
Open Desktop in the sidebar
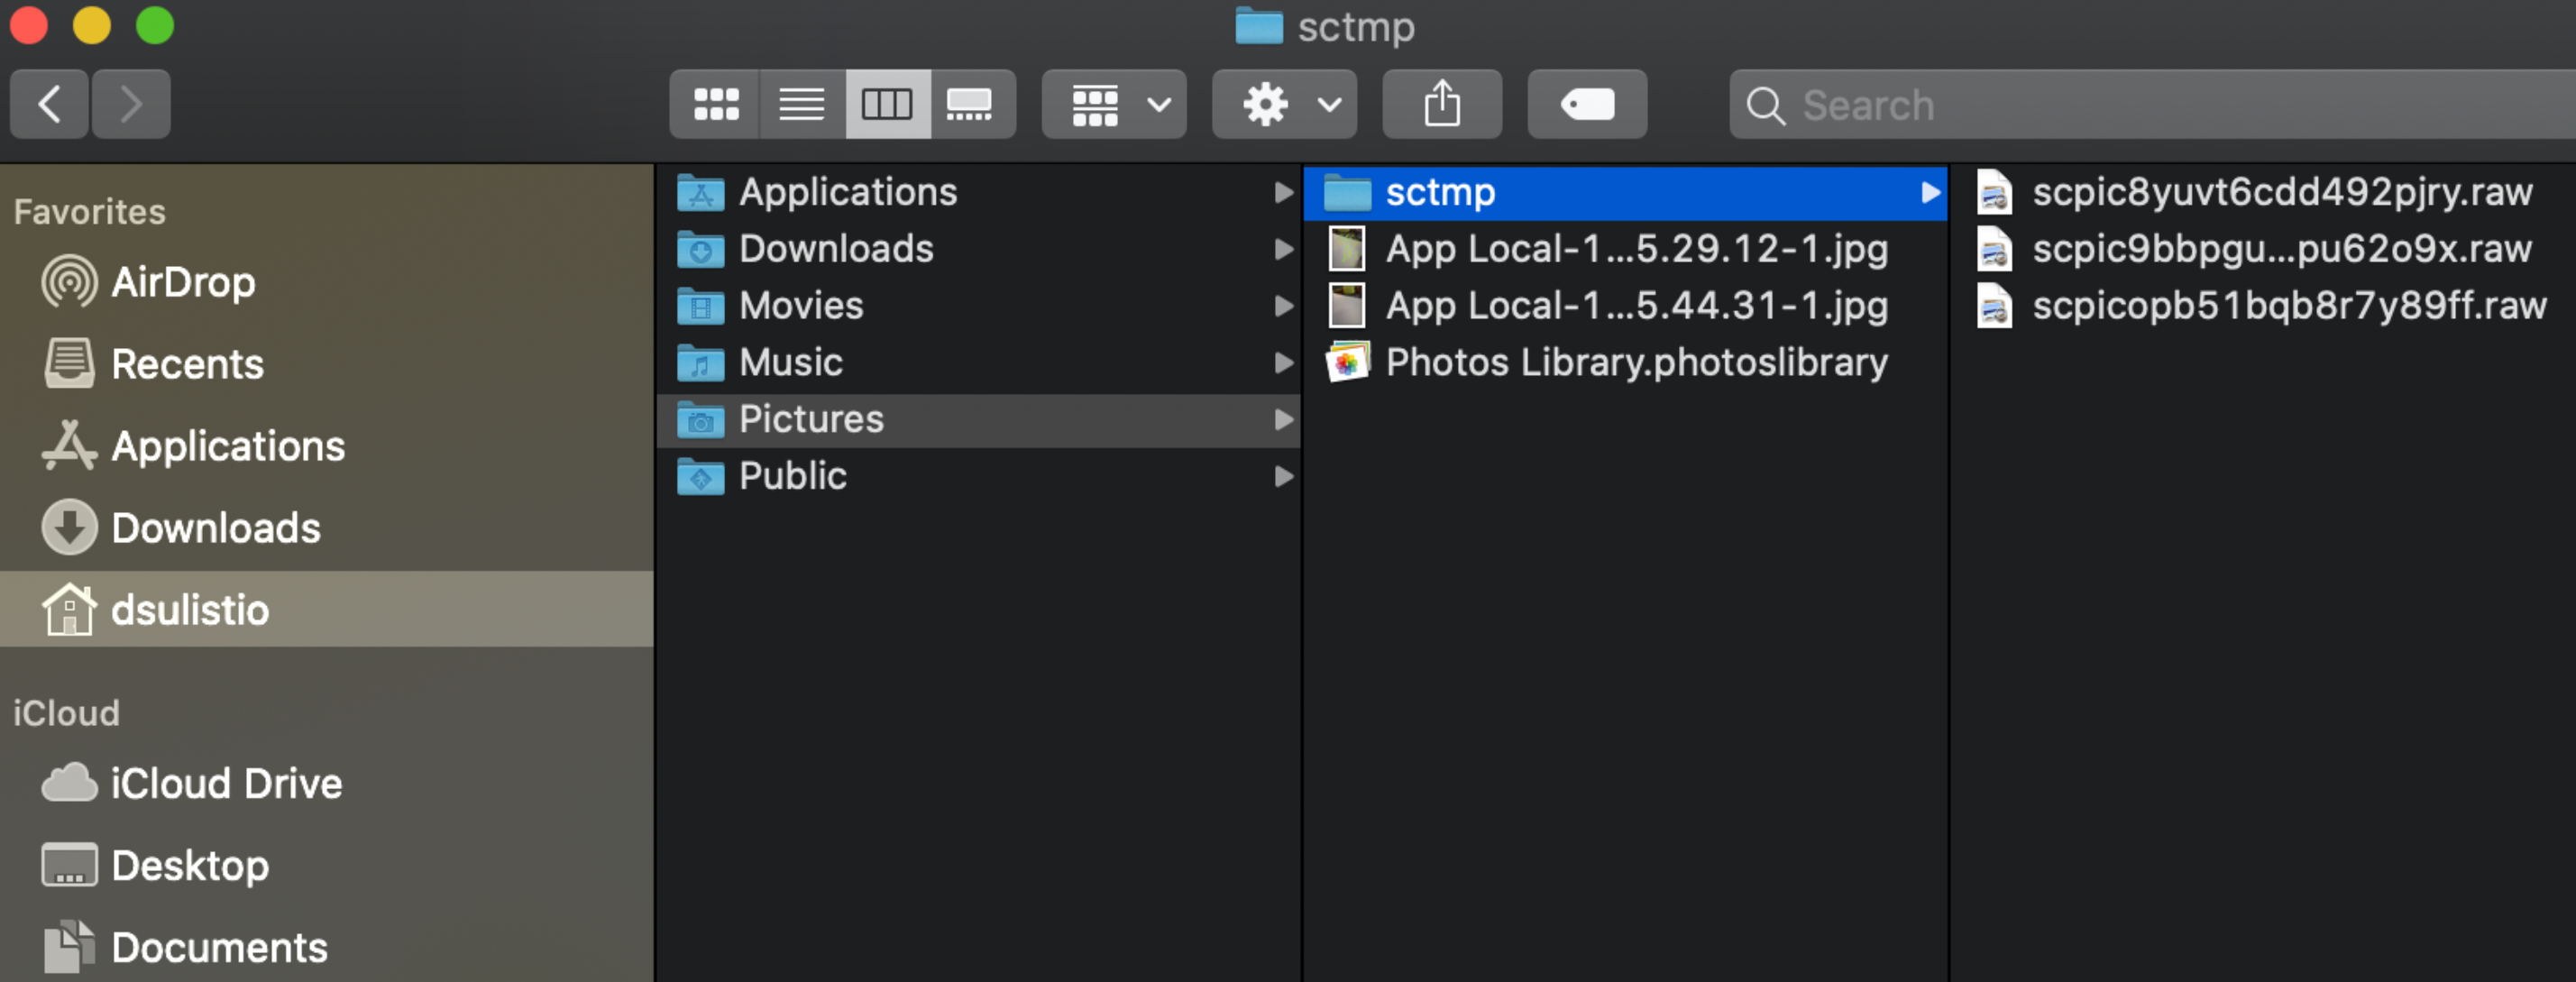pos(326,865)
